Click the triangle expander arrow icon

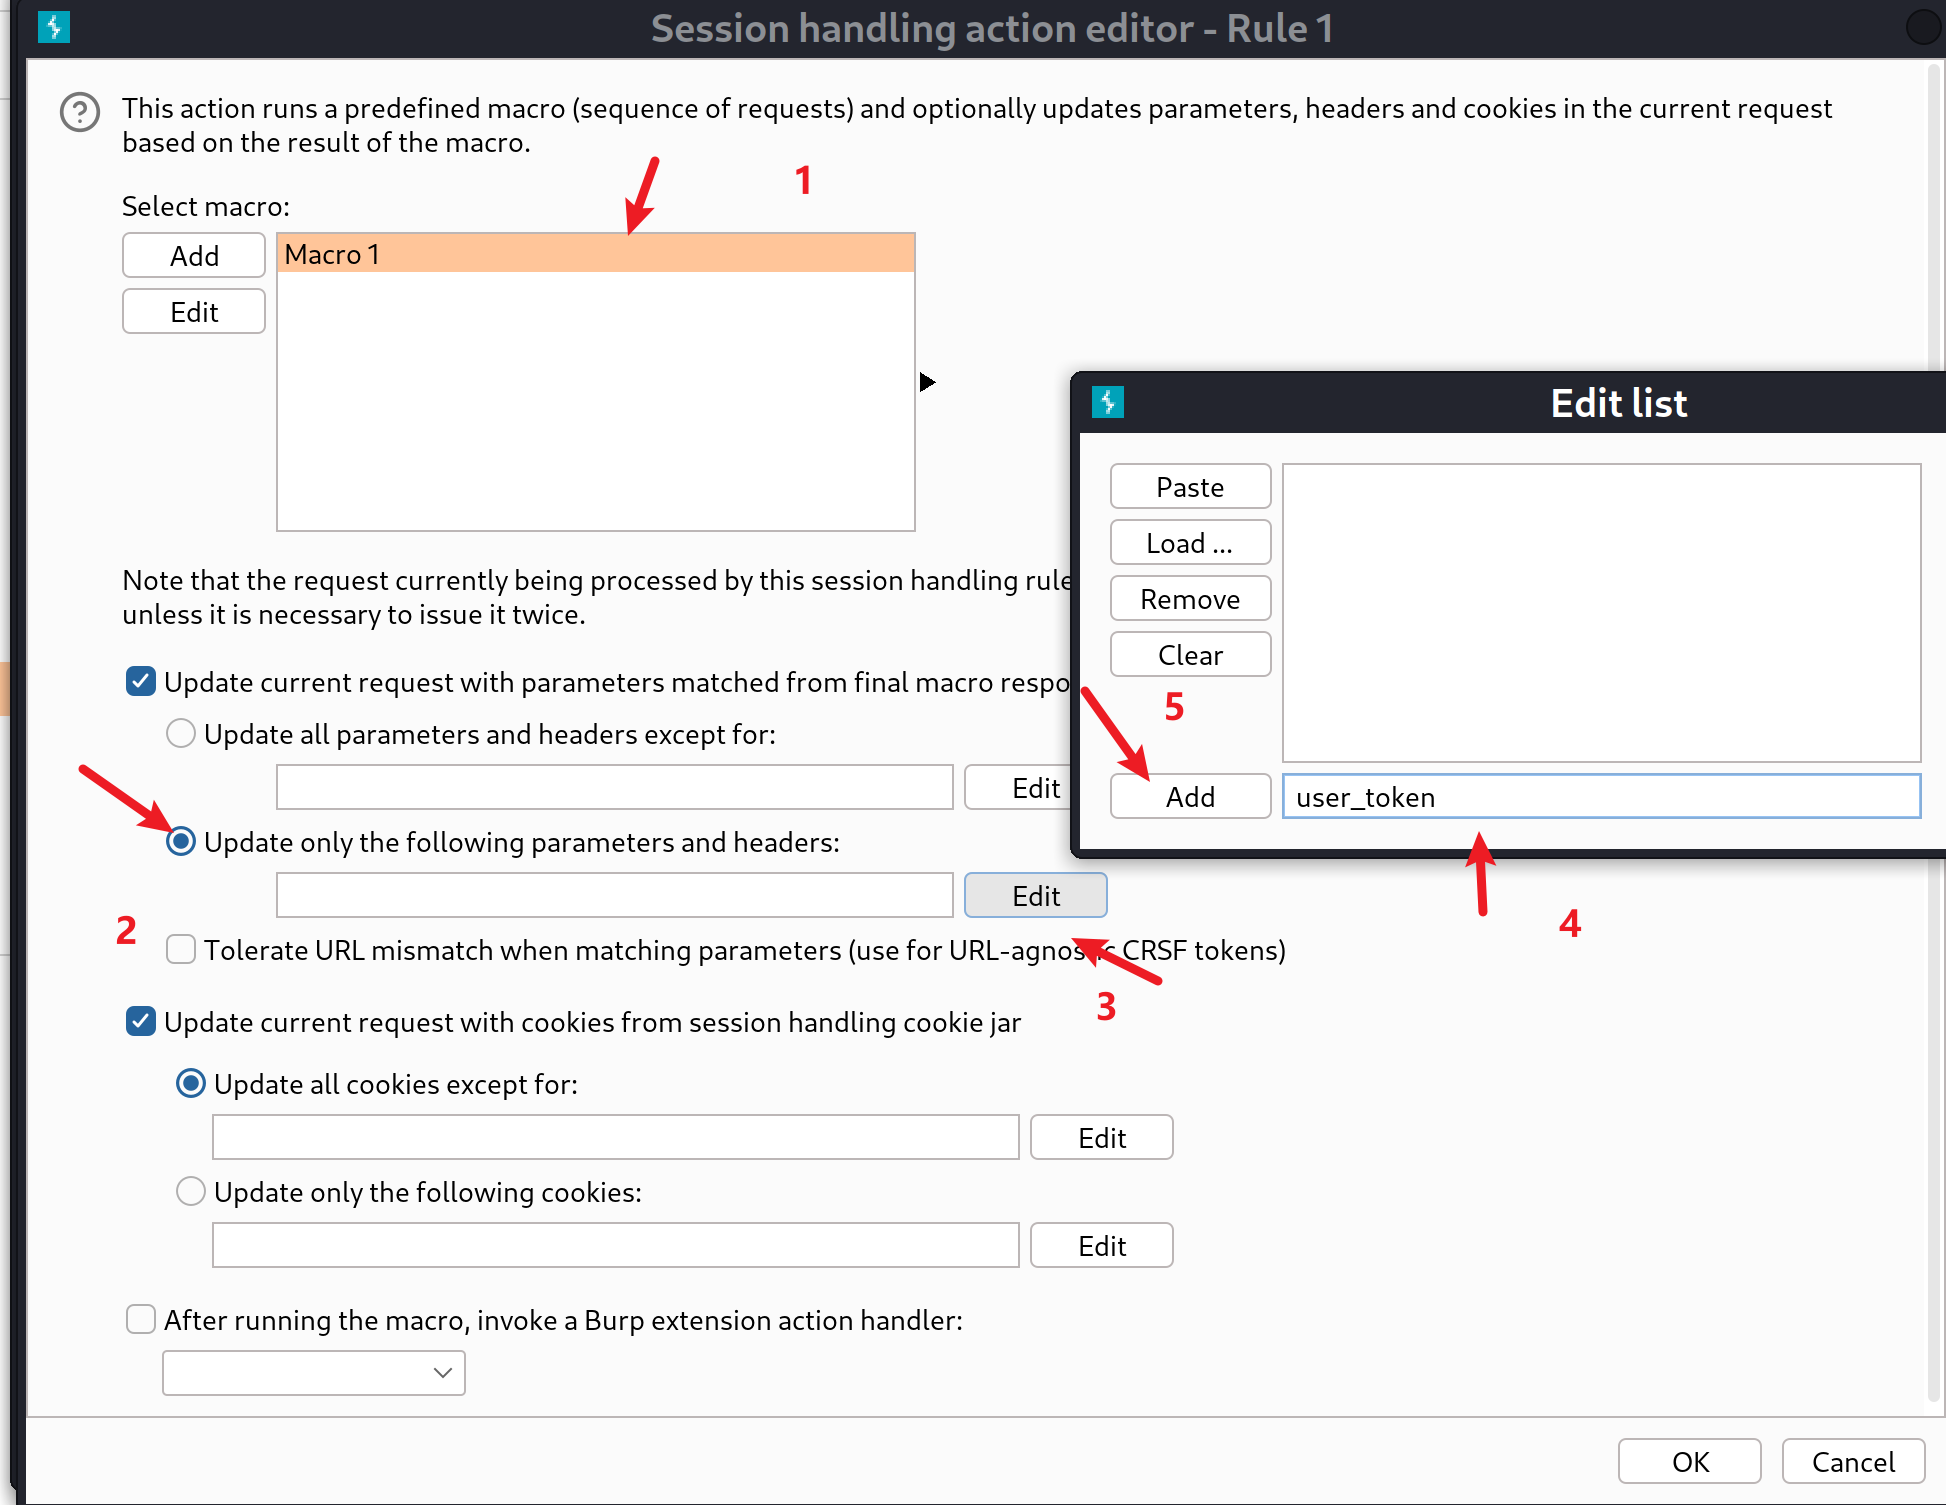click(927, 382)
